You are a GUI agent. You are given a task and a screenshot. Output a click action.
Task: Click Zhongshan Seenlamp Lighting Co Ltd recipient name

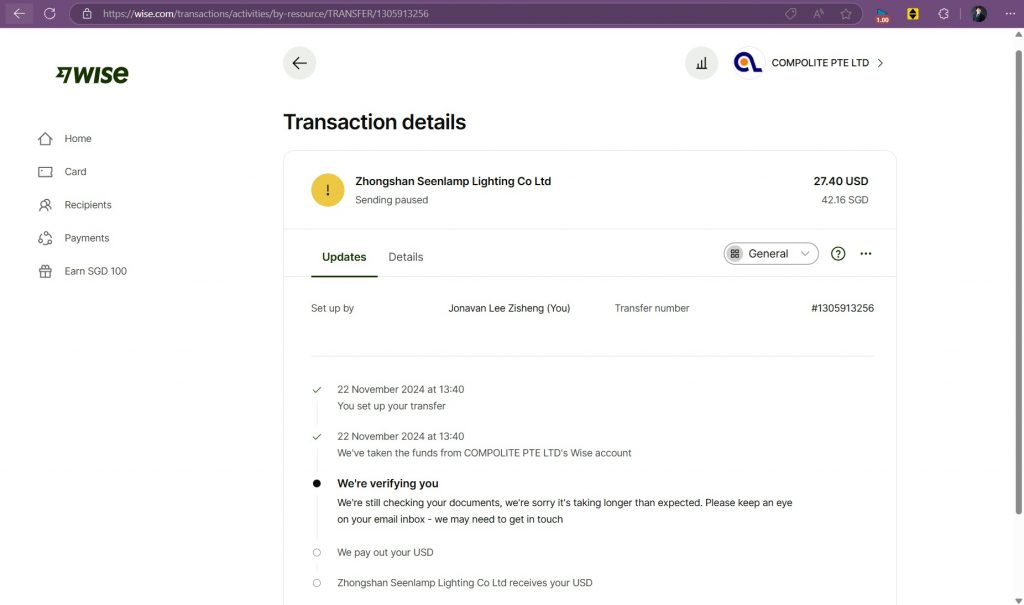453,181
